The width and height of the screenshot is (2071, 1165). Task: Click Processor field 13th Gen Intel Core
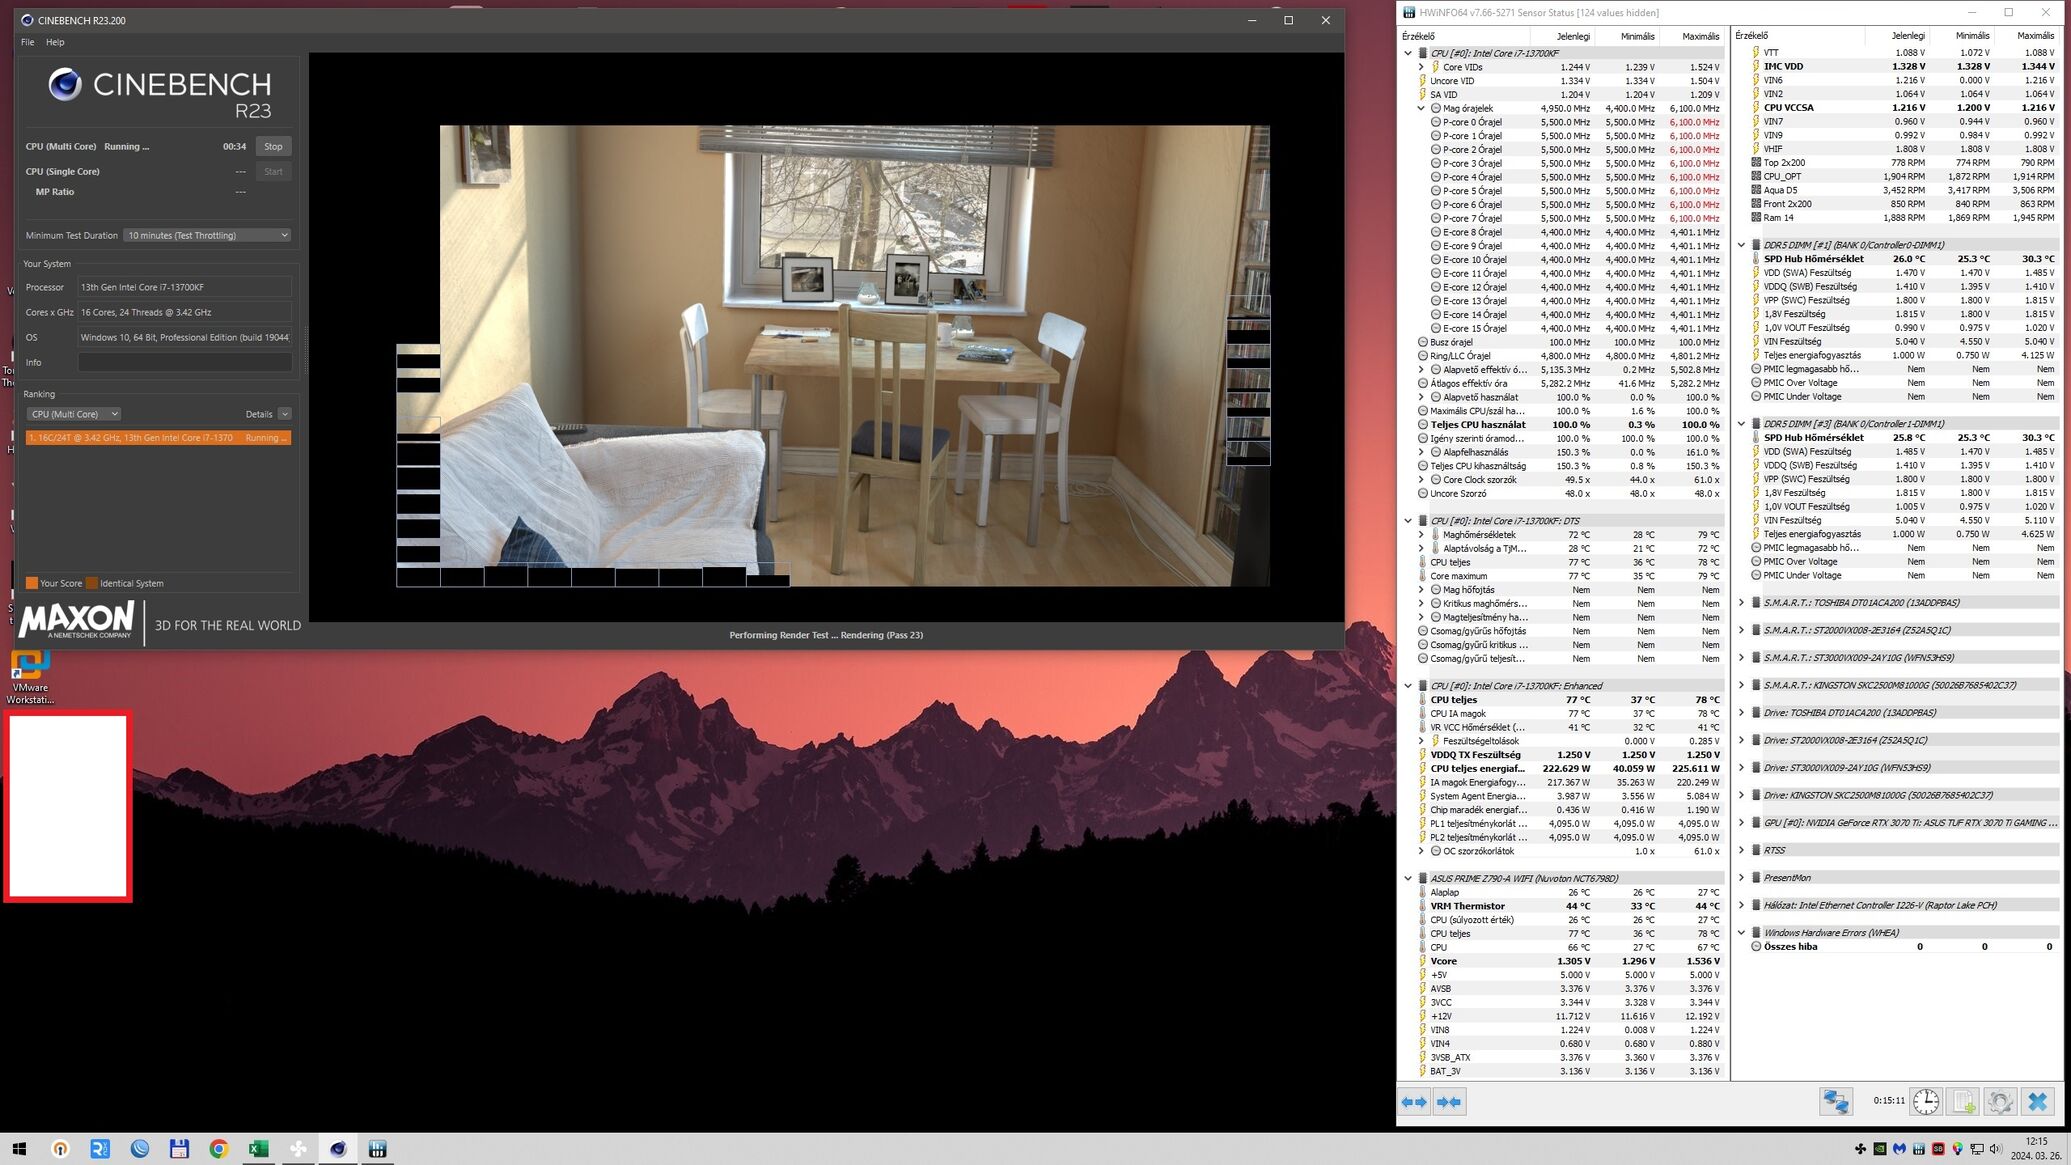[x=185, y=287]
